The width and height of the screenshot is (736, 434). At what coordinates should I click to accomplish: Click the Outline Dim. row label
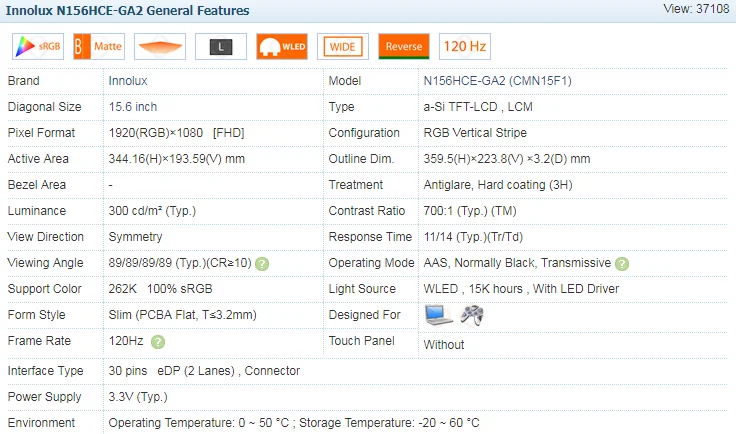pyautogui.click(x=361, y=159)
